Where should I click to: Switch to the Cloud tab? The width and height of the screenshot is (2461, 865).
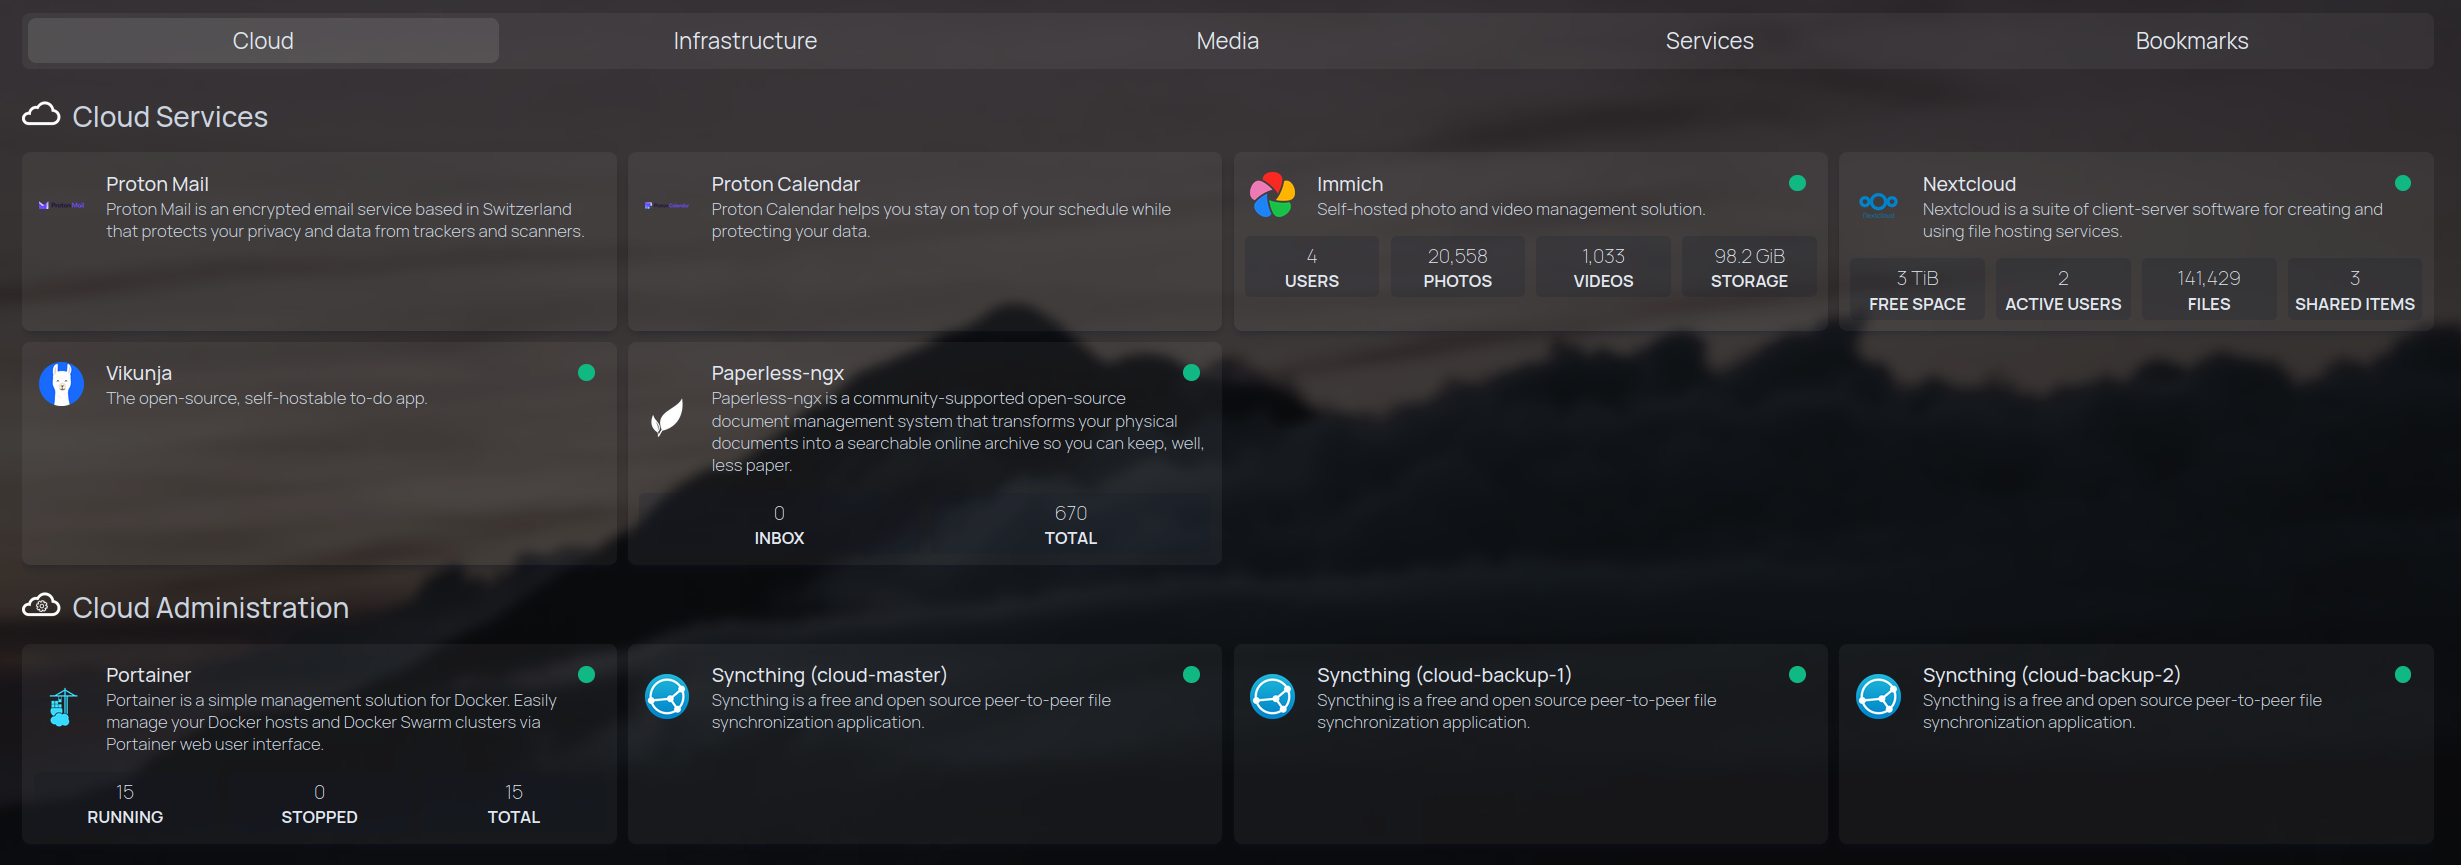click(x=263, y=41)
